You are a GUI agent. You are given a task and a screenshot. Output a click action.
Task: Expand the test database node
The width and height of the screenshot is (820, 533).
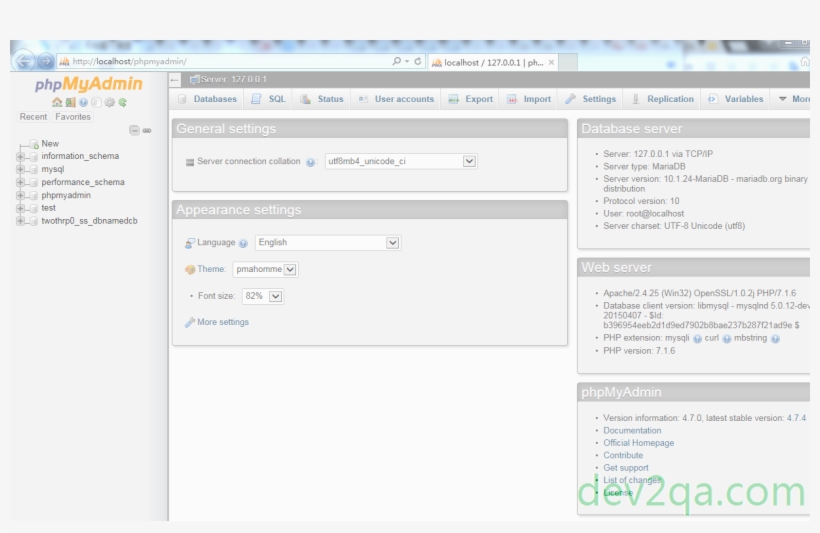pos(20,208)
